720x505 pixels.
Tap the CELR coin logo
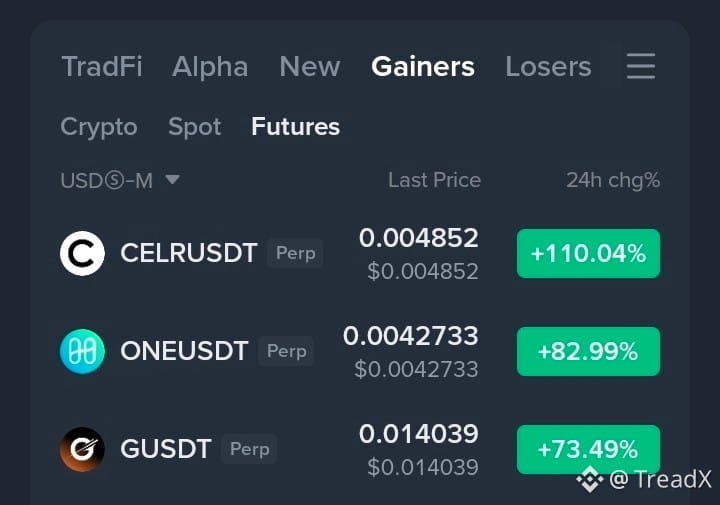(x=82, y=253)
